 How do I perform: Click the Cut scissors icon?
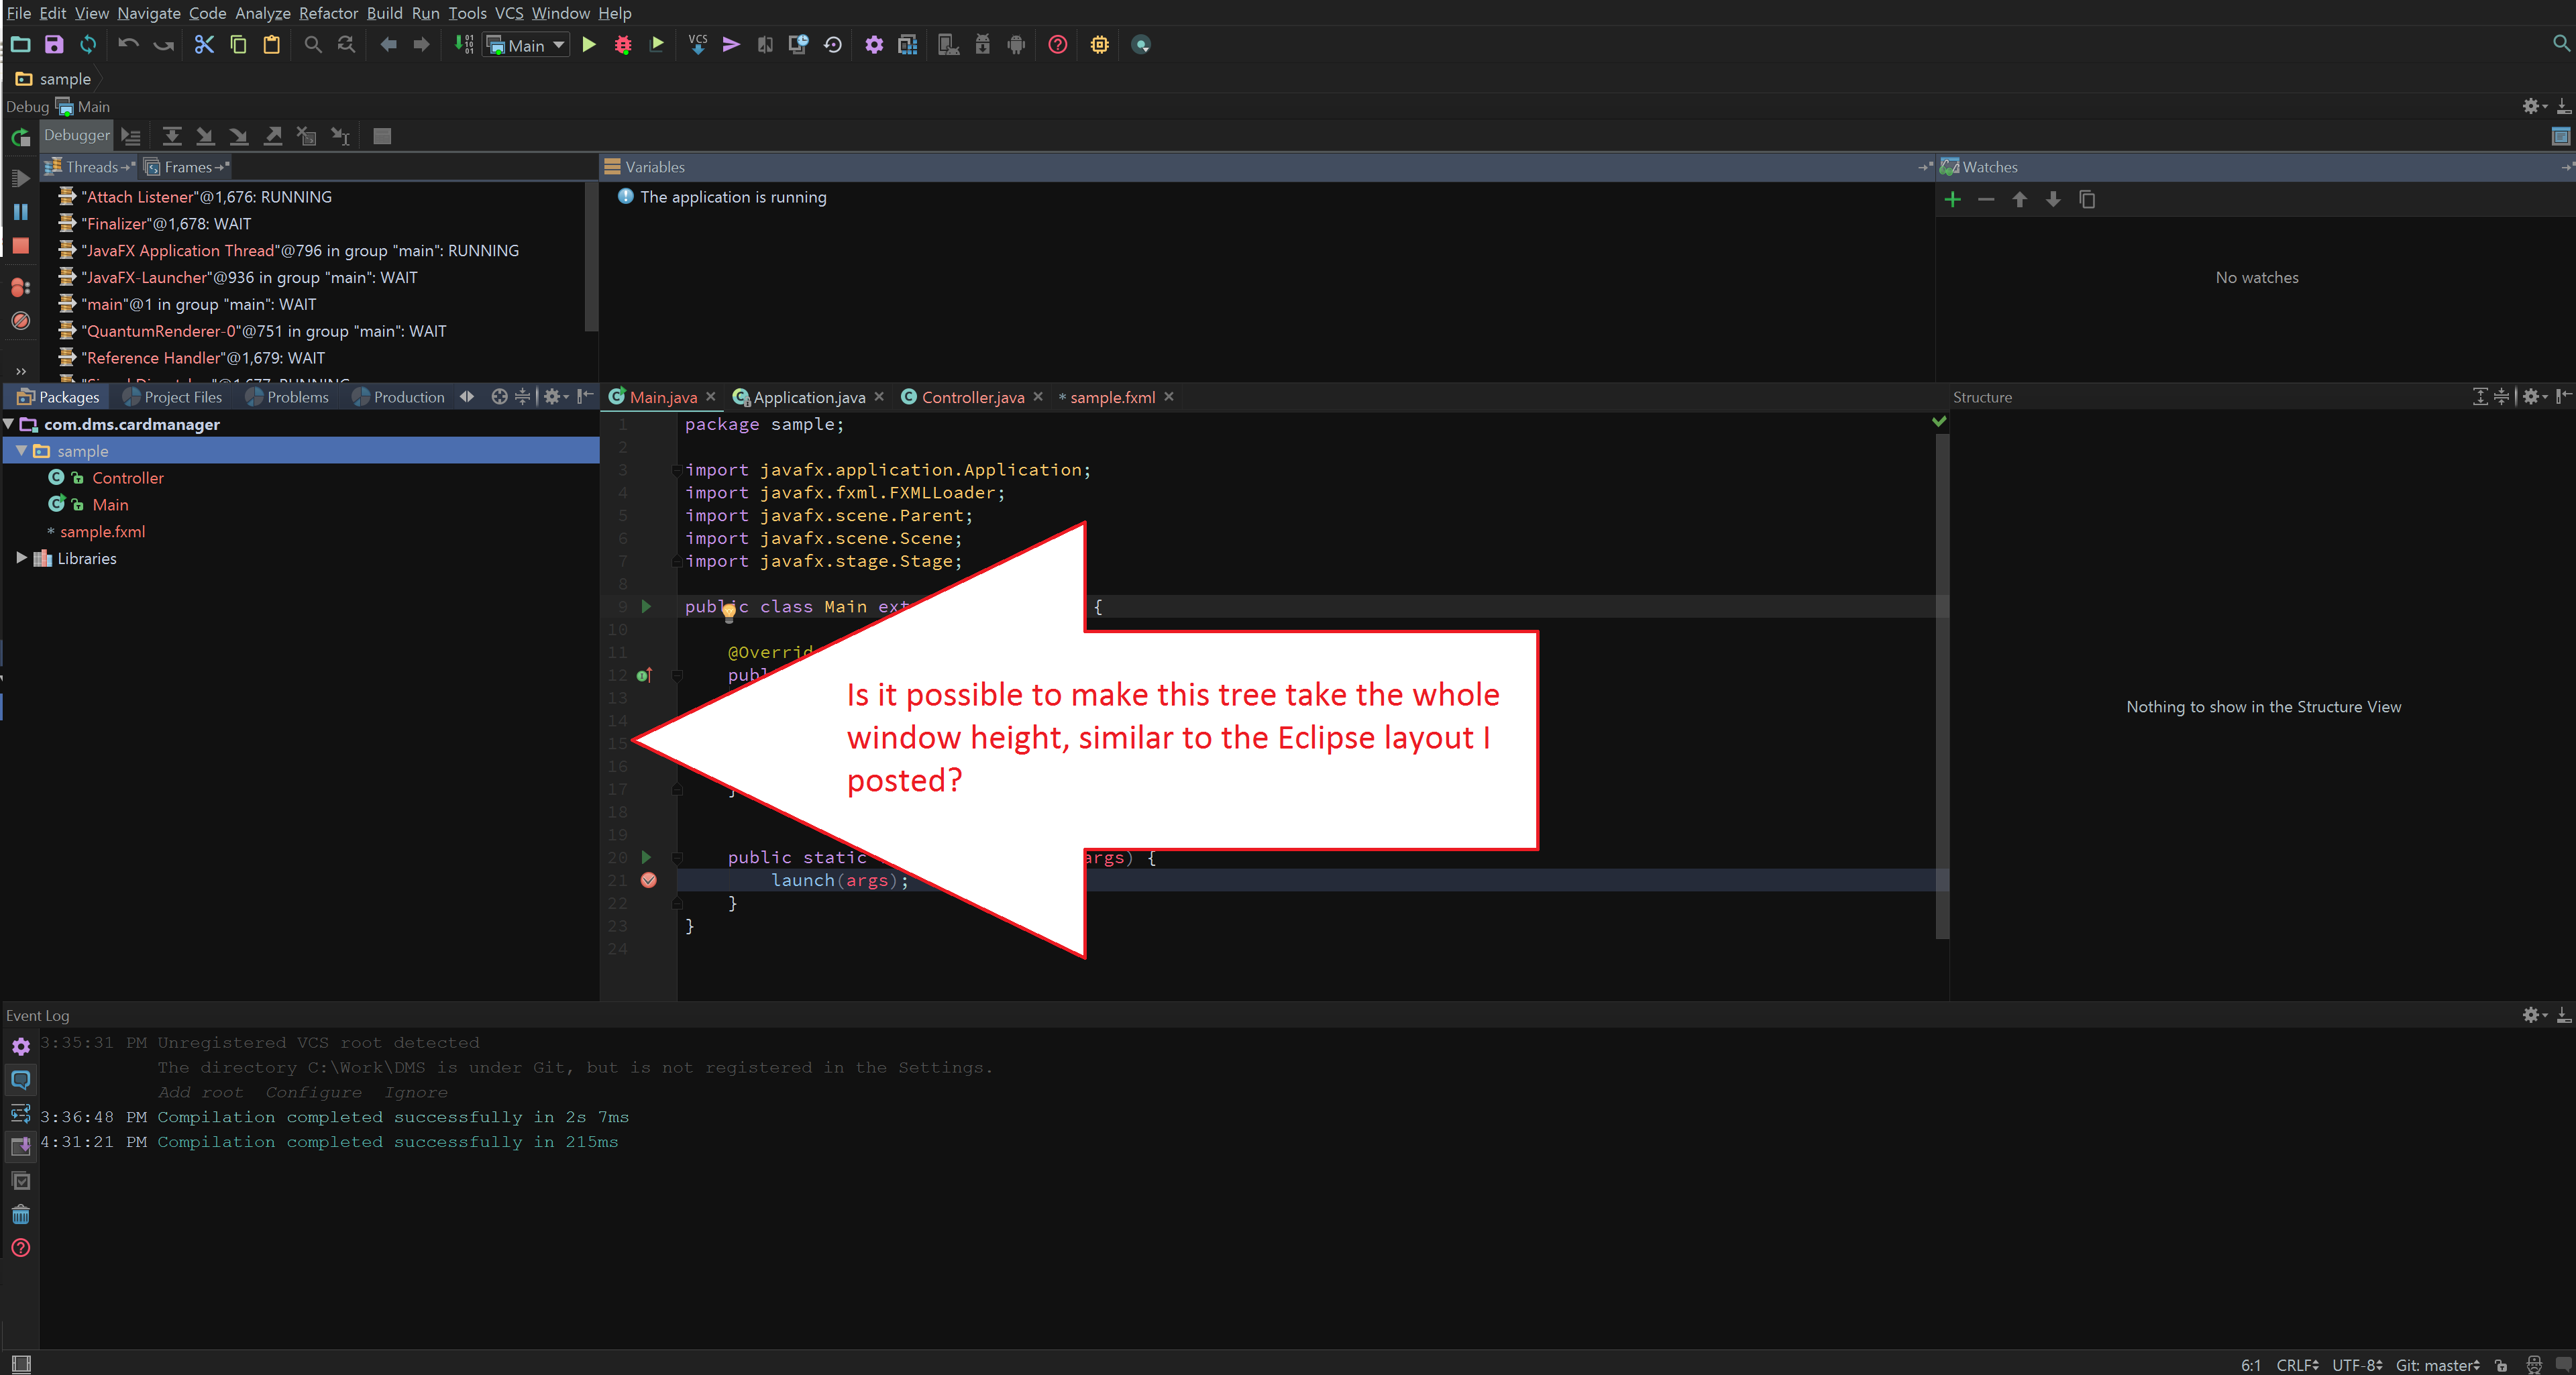click(204, 45)
